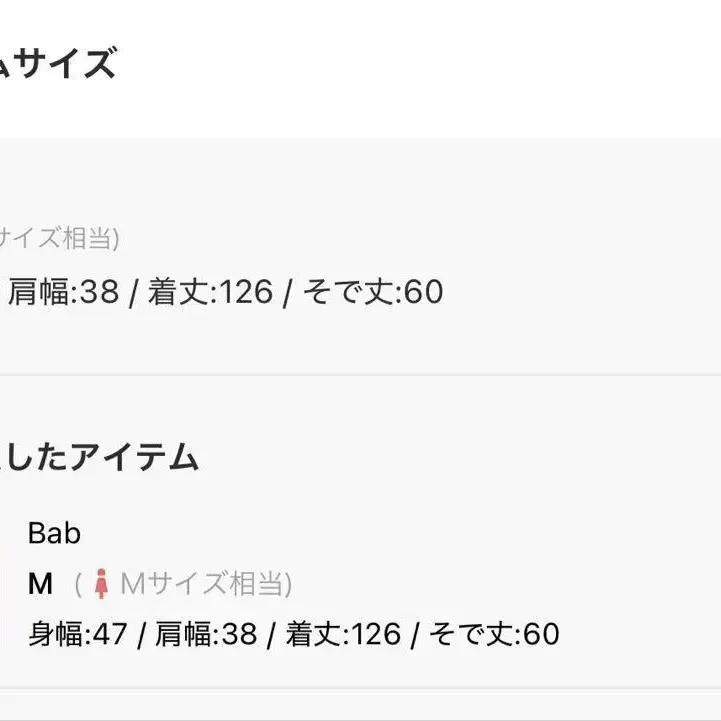Click 身幅:47 in the purchased item
Viewport: 721px width, 721px height.
[x=77, y=634]
